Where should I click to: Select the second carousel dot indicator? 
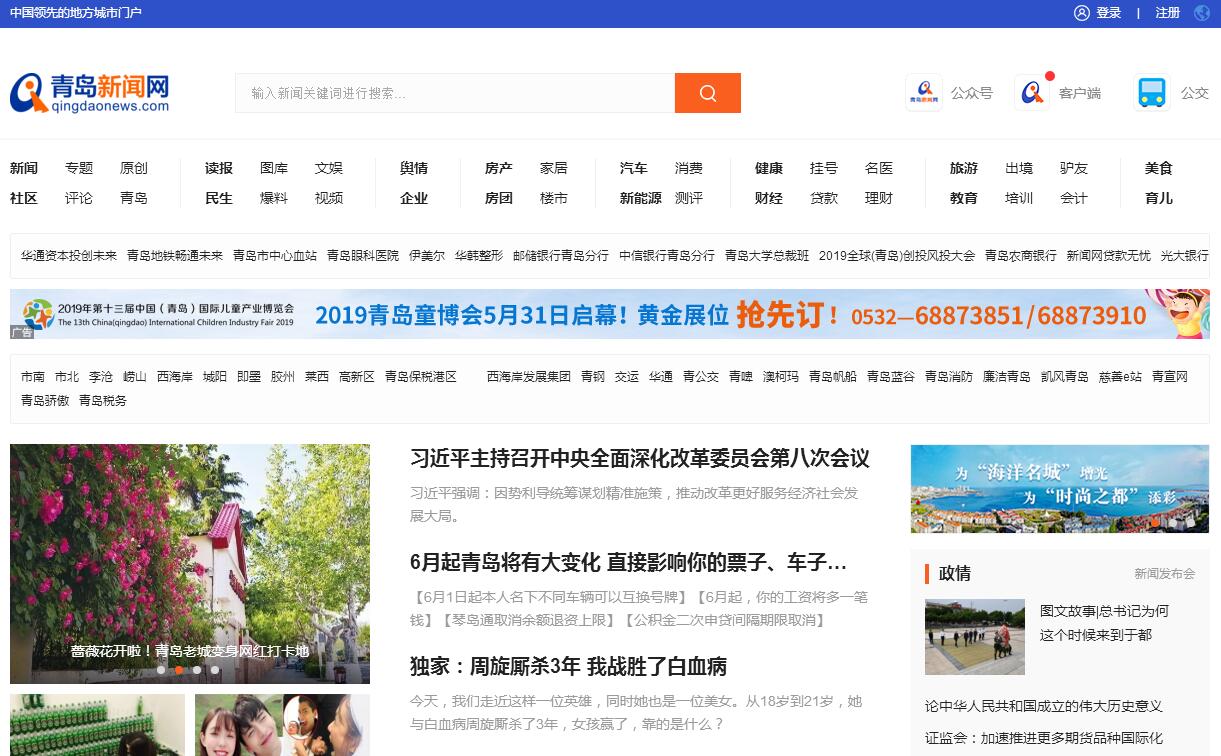(179, 670)
